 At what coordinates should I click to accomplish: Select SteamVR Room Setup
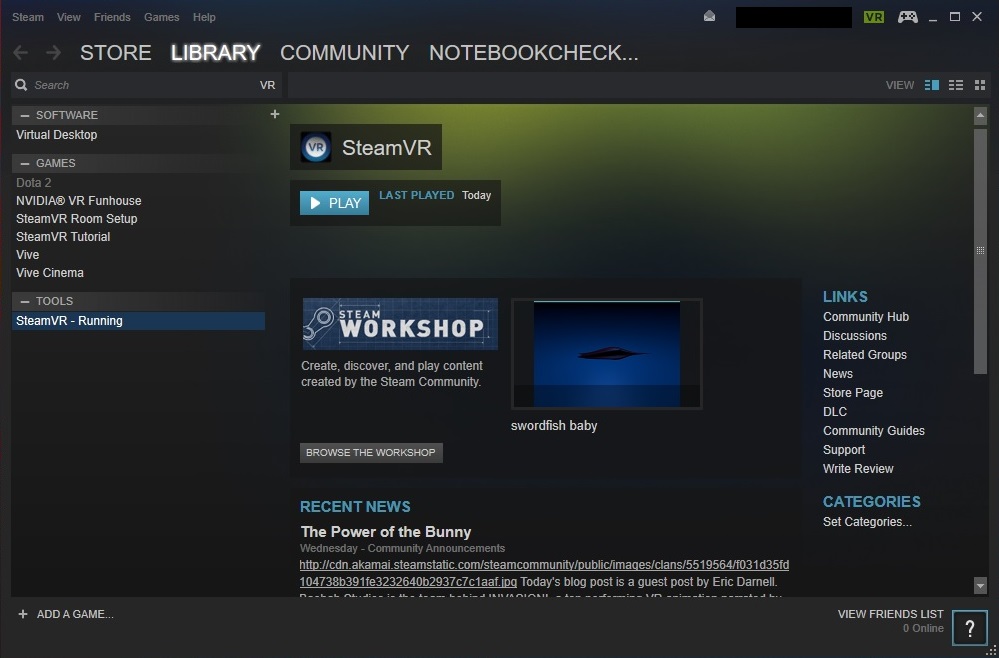point(76,218)
